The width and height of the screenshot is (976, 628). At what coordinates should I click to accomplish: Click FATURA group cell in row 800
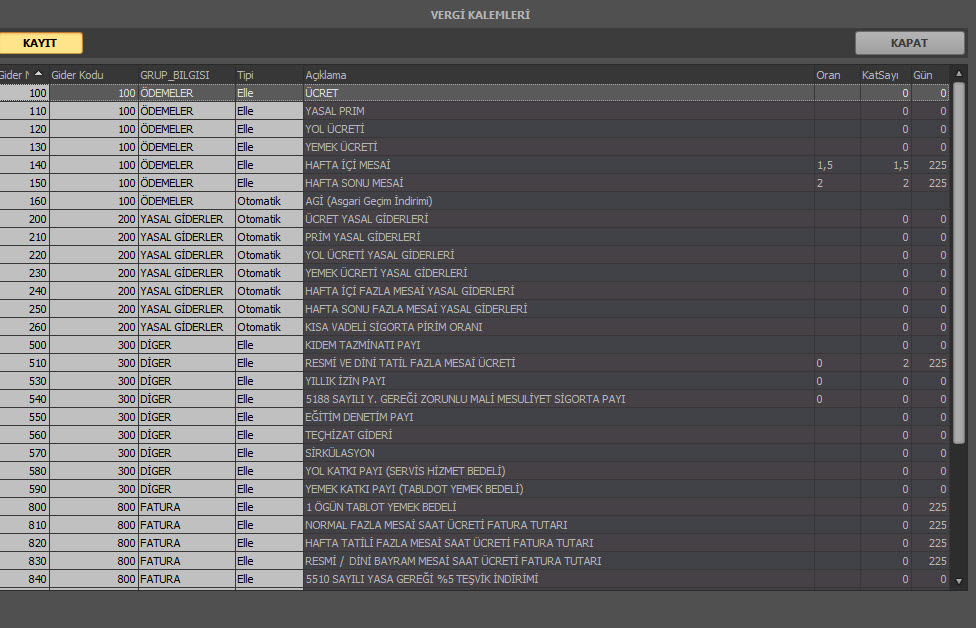click(x=187, y=508)
